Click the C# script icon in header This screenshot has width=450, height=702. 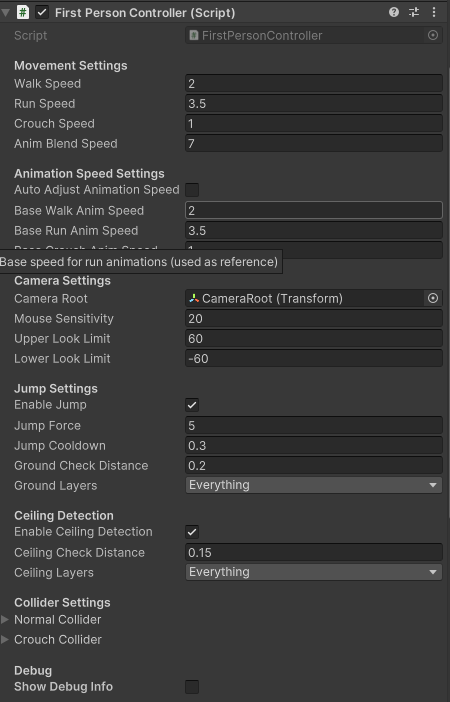click(22, 12)
